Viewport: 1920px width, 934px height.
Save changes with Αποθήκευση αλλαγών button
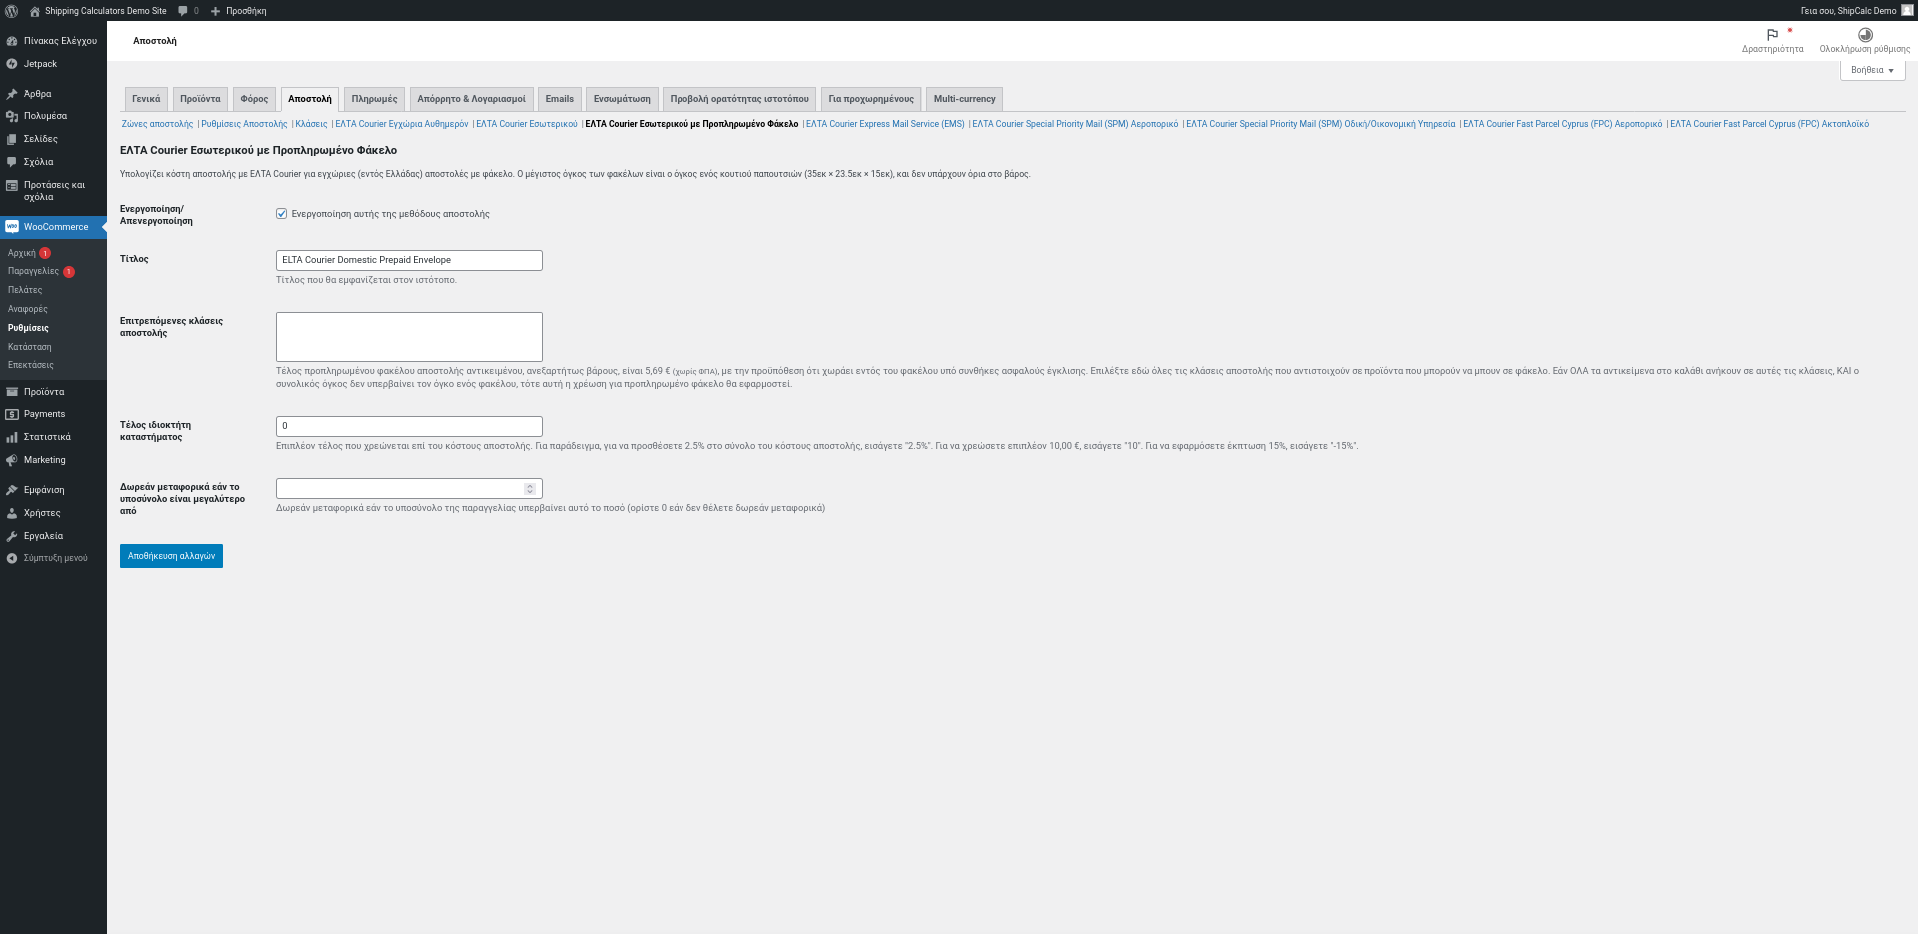(x=171, y=556)
